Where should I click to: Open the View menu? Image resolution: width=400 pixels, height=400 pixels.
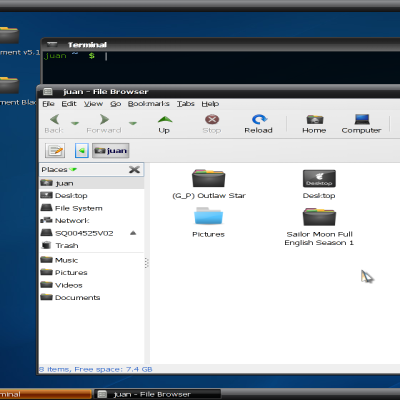(93, 104)
